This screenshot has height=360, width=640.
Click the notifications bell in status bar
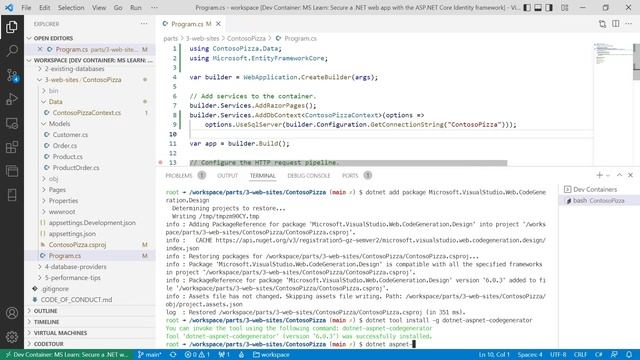[x=629, y=355]
